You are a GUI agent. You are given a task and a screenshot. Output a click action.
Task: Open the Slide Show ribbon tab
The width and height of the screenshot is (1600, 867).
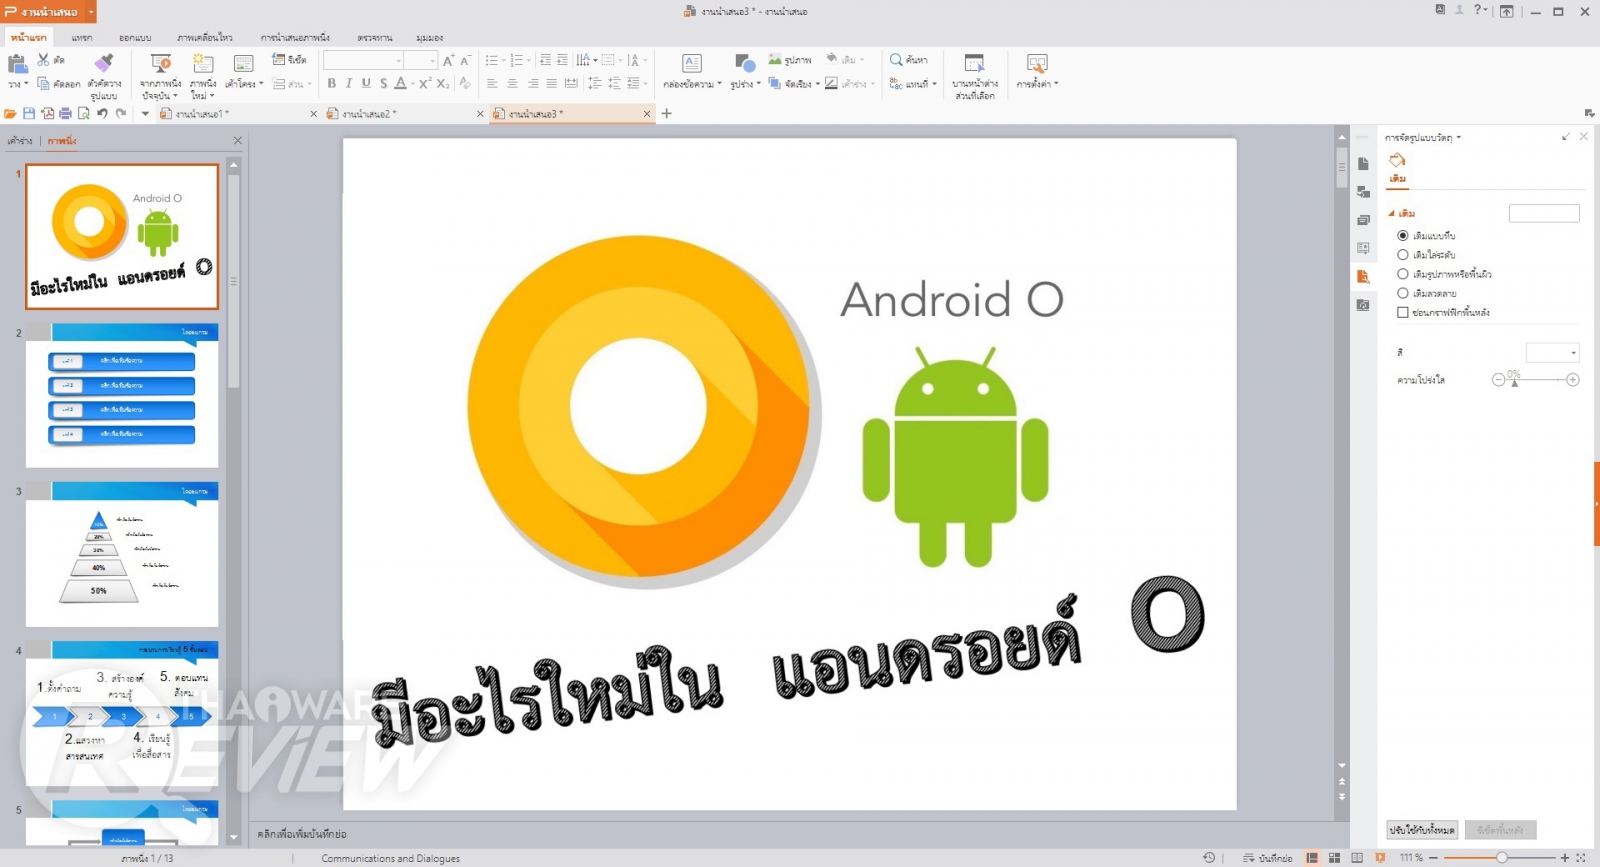pos(295,38)
